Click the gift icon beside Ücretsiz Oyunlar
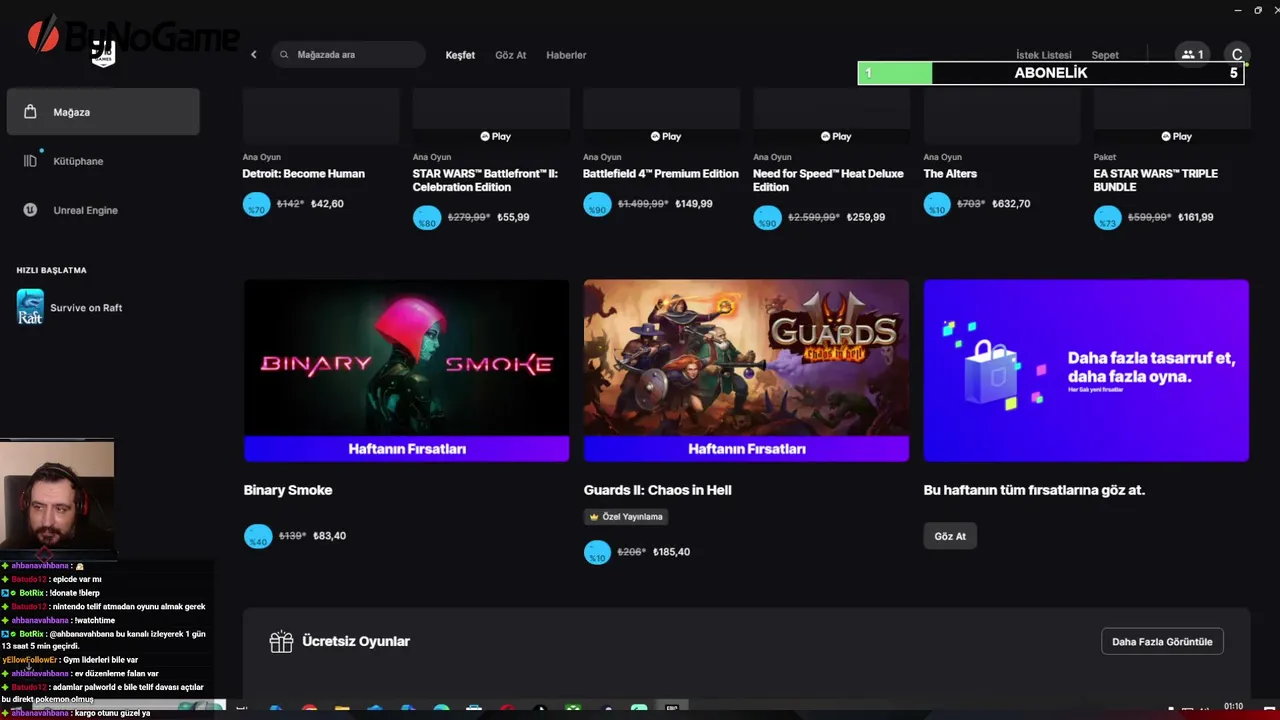Screen dimensions: 1280x720 click(x=281, y=642)
